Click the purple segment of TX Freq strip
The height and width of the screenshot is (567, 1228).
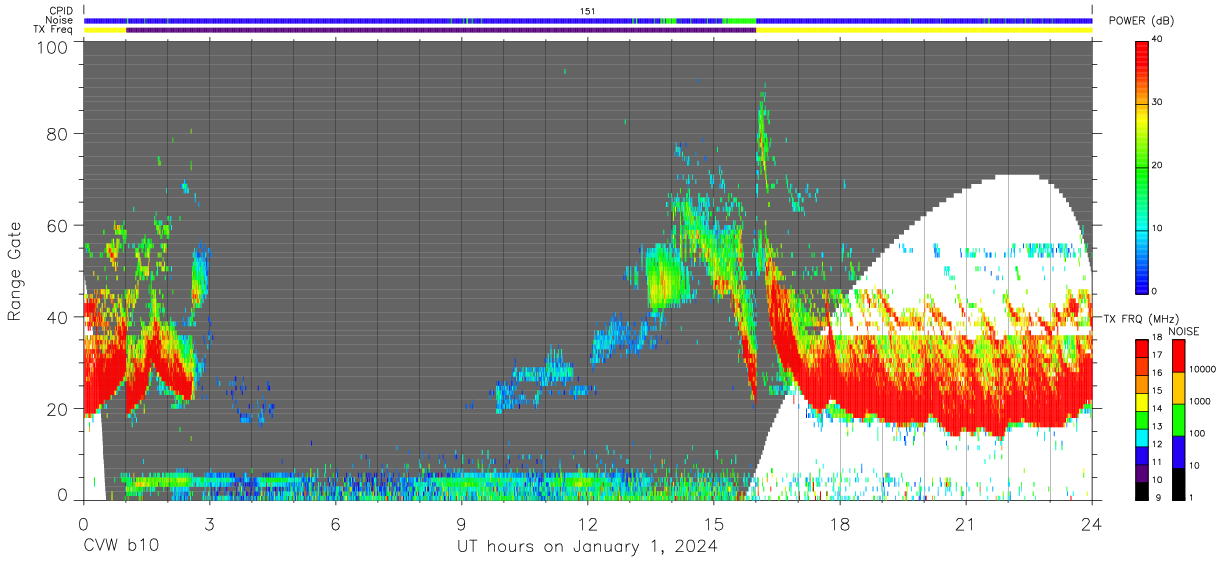(x=441, y=30)
